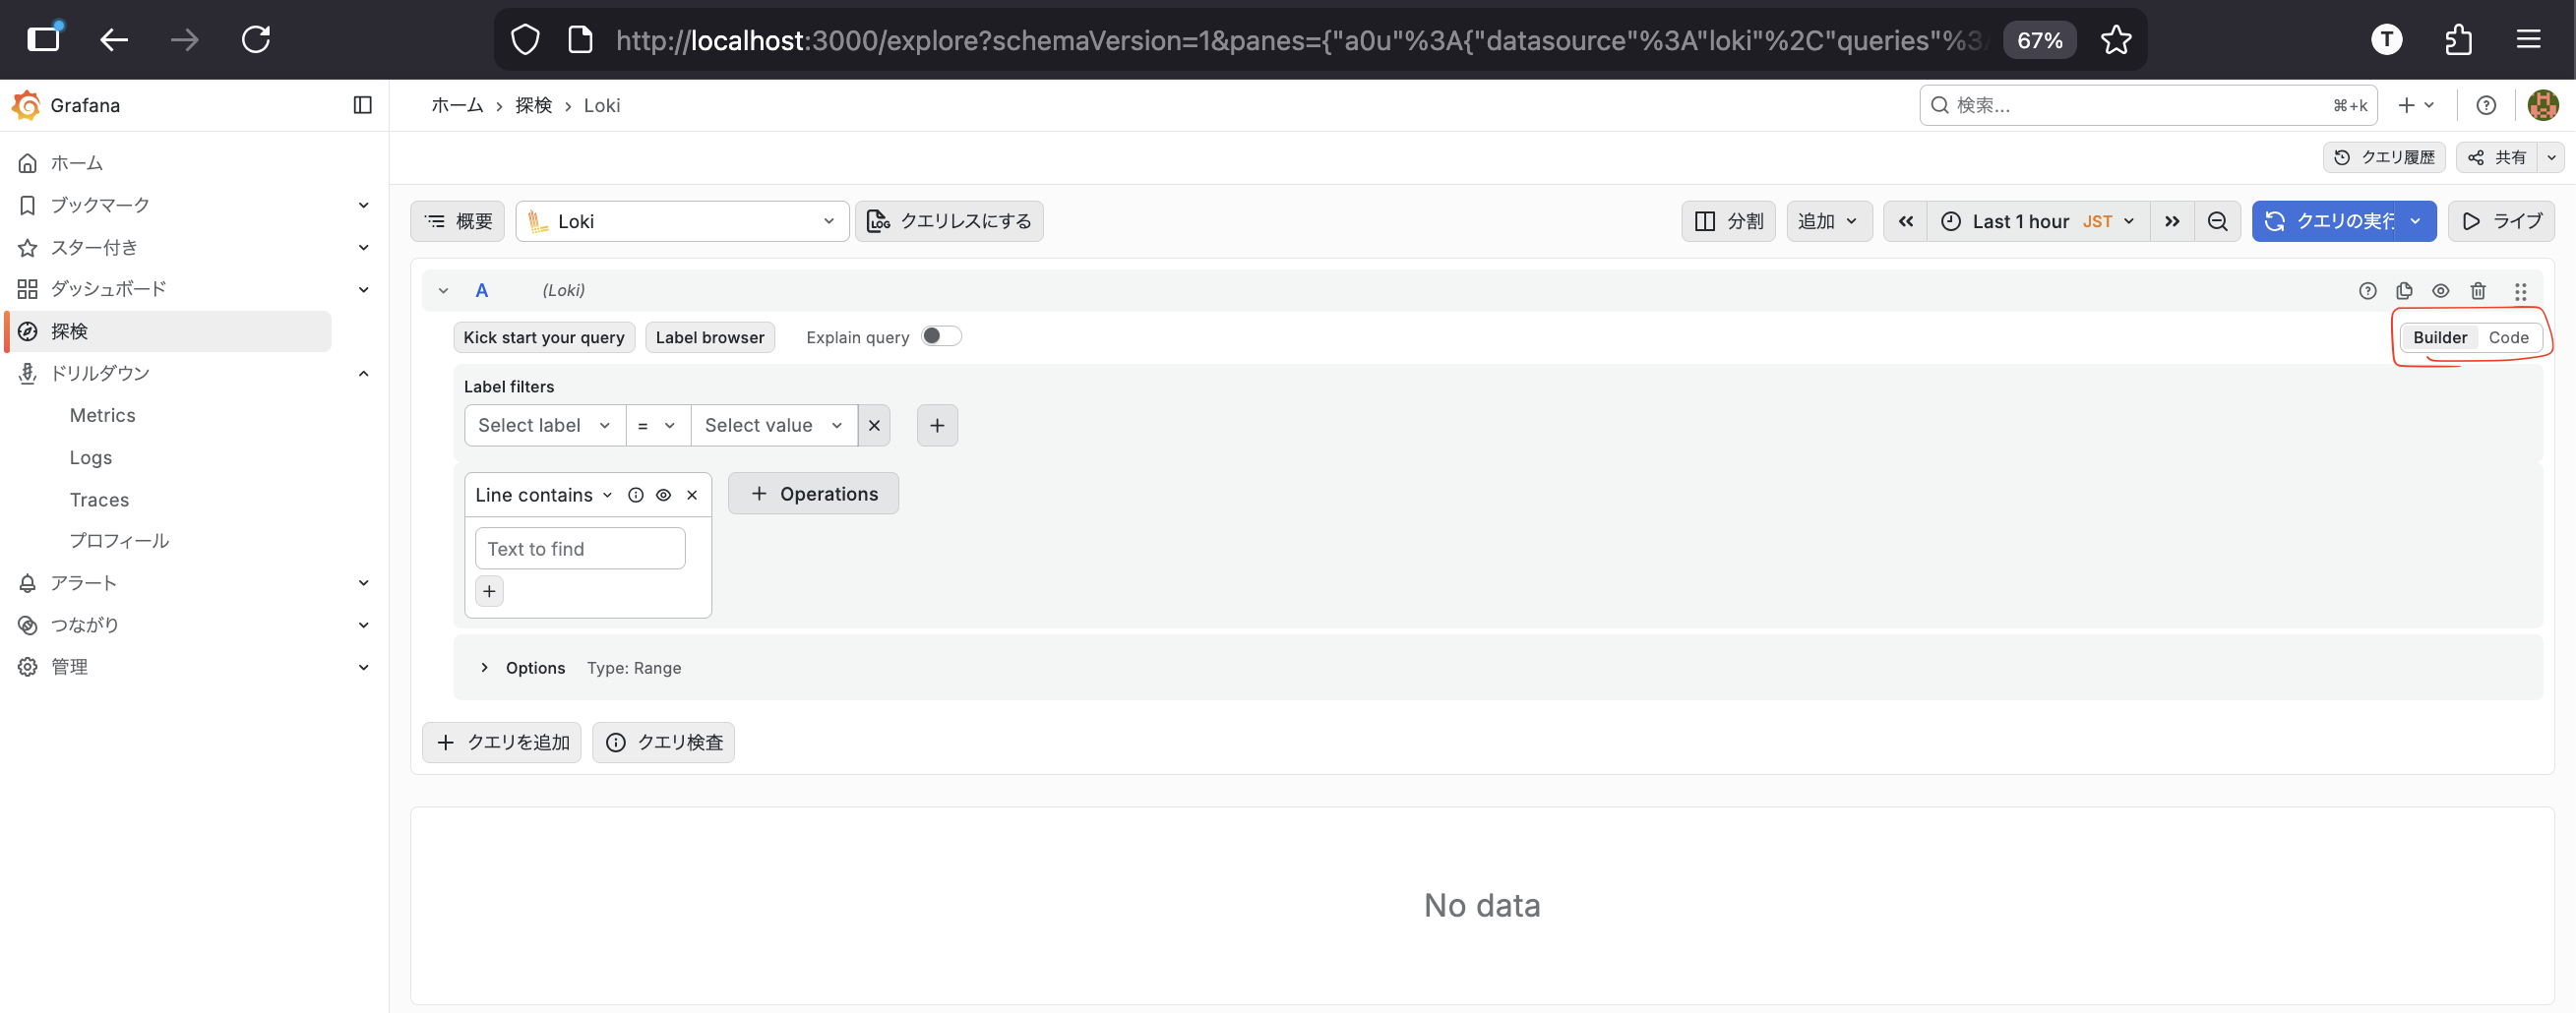Hide the Line contains operation with eye
Viewport: 2576px width, 1013px height.
[663, 495]
